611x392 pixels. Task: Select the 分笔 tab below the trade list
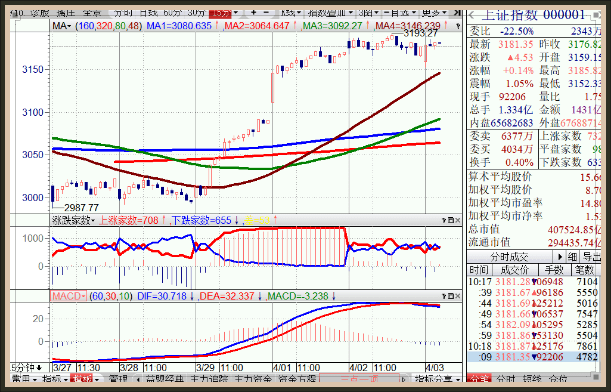[x=479, y=379]
